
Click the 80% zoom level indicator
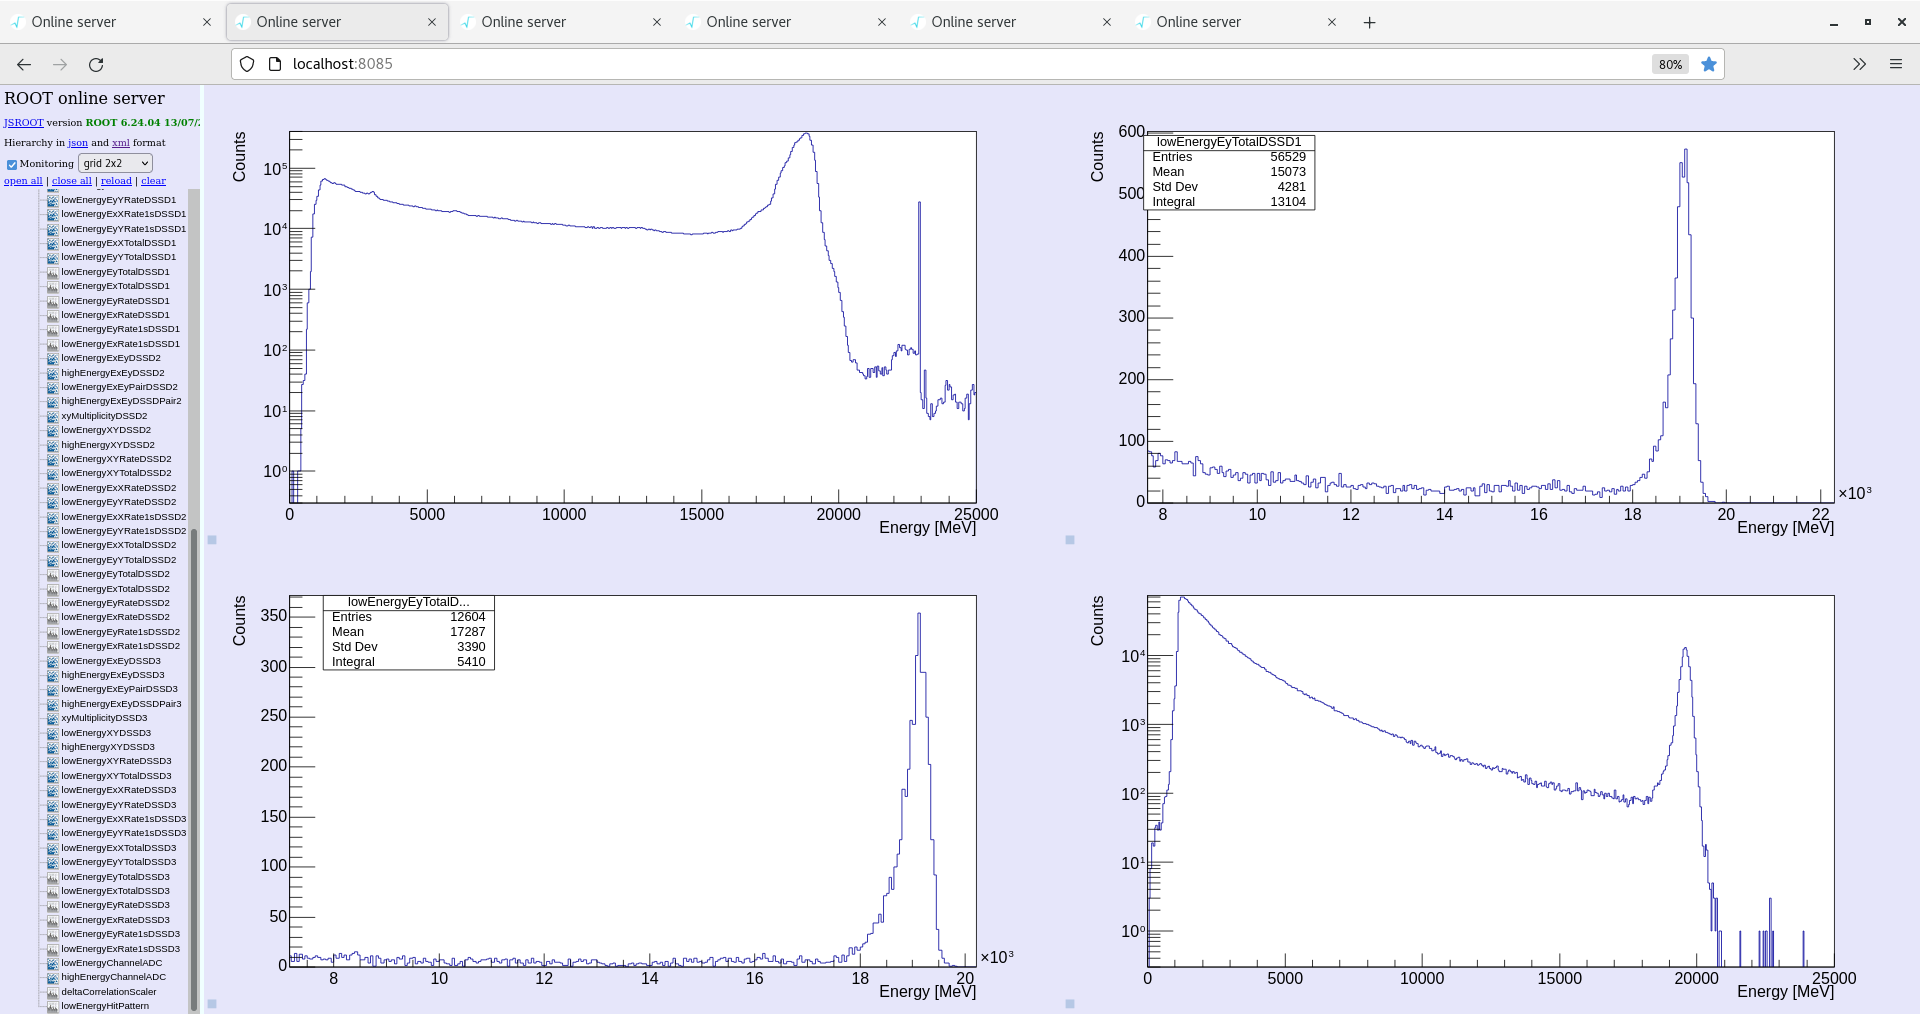point(1670,64)
